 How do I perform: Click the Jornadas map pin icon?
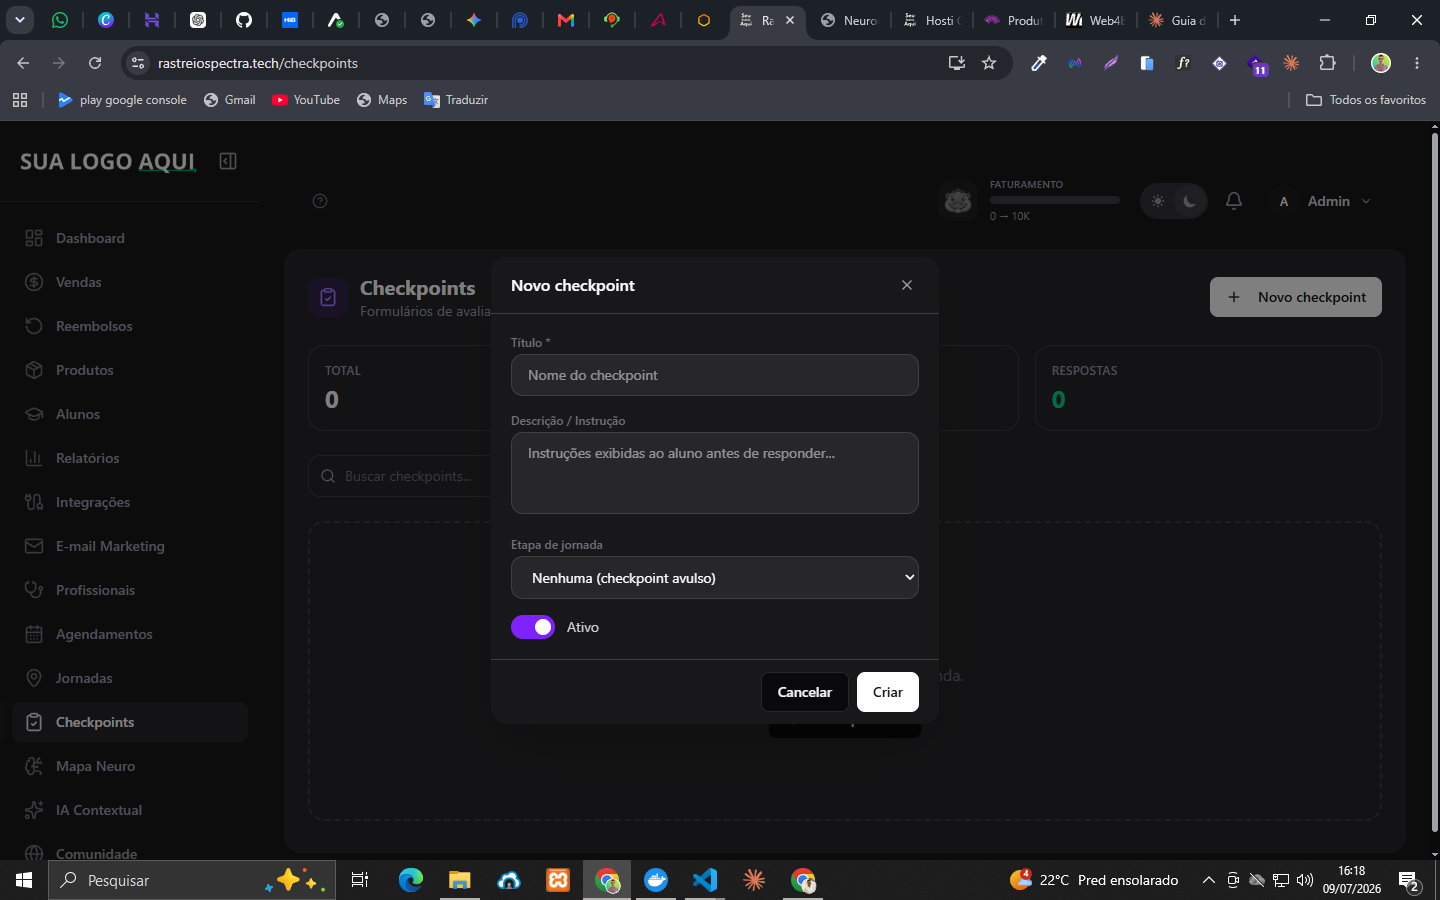(34, 678)
